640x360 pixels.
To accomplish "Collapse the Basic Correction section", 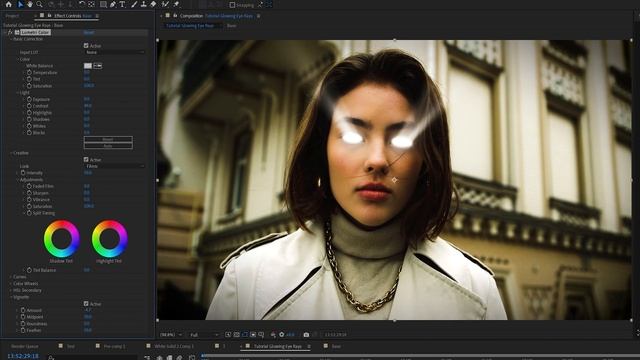I will 11,39.
